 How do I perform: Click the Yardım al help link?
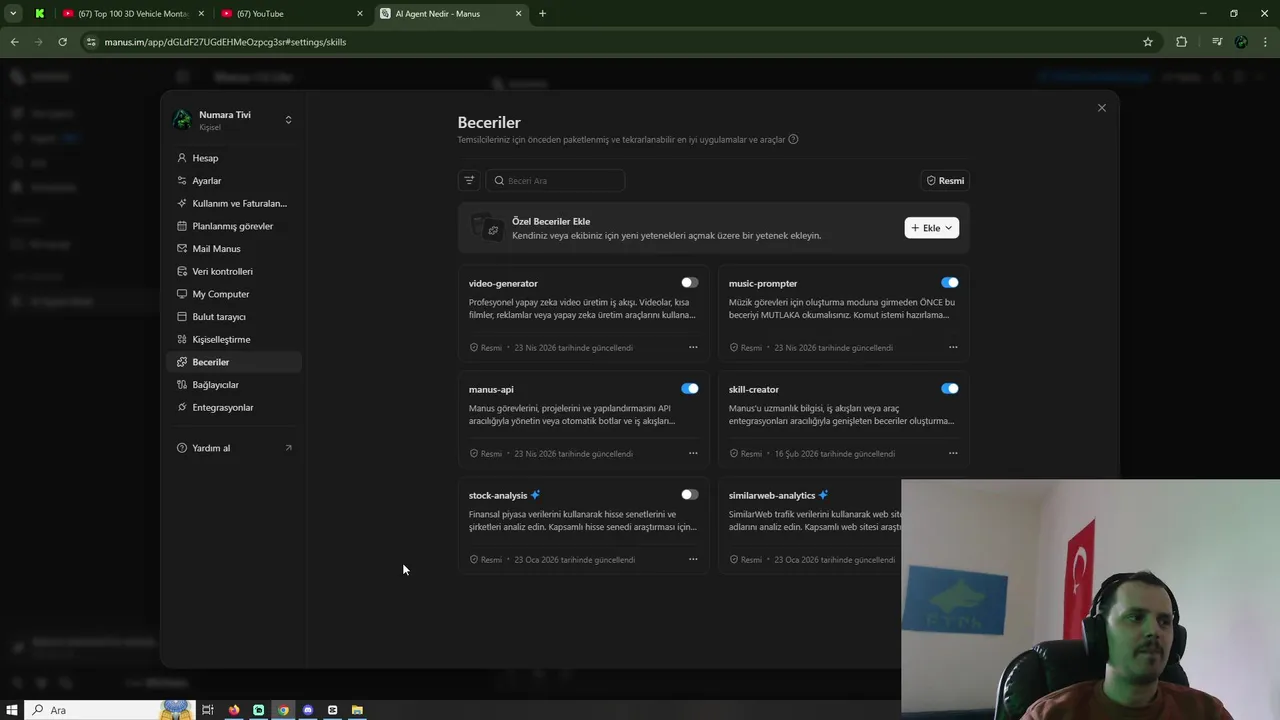point(234,448)
